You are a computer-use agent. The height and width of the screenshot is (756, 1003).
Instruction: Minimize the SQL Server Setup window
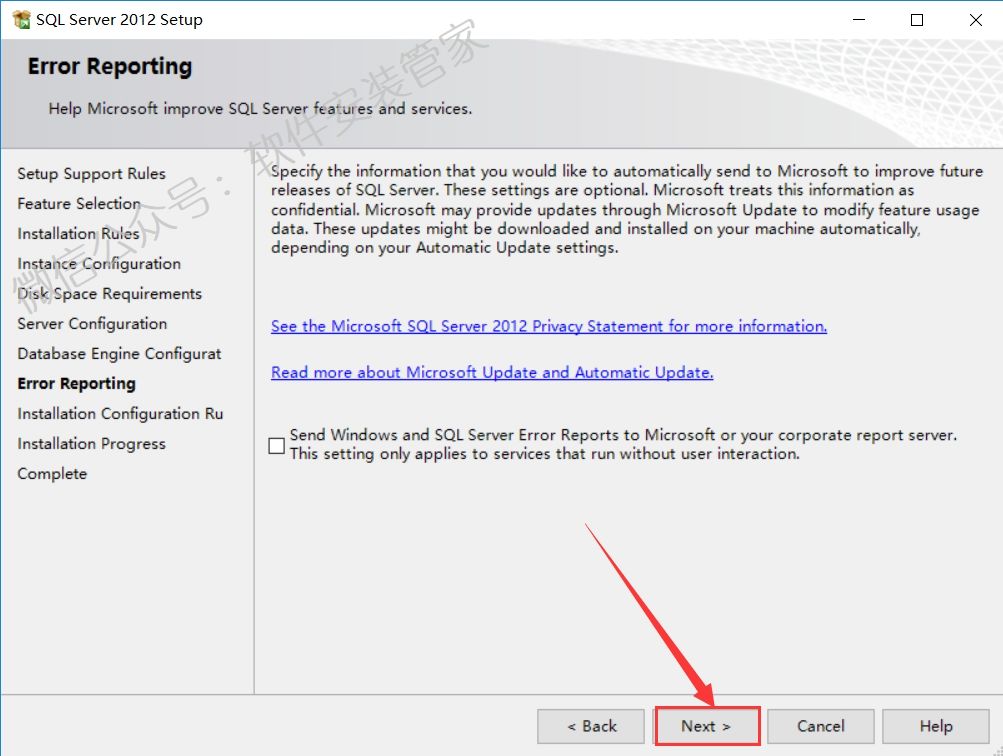[859, 20]
